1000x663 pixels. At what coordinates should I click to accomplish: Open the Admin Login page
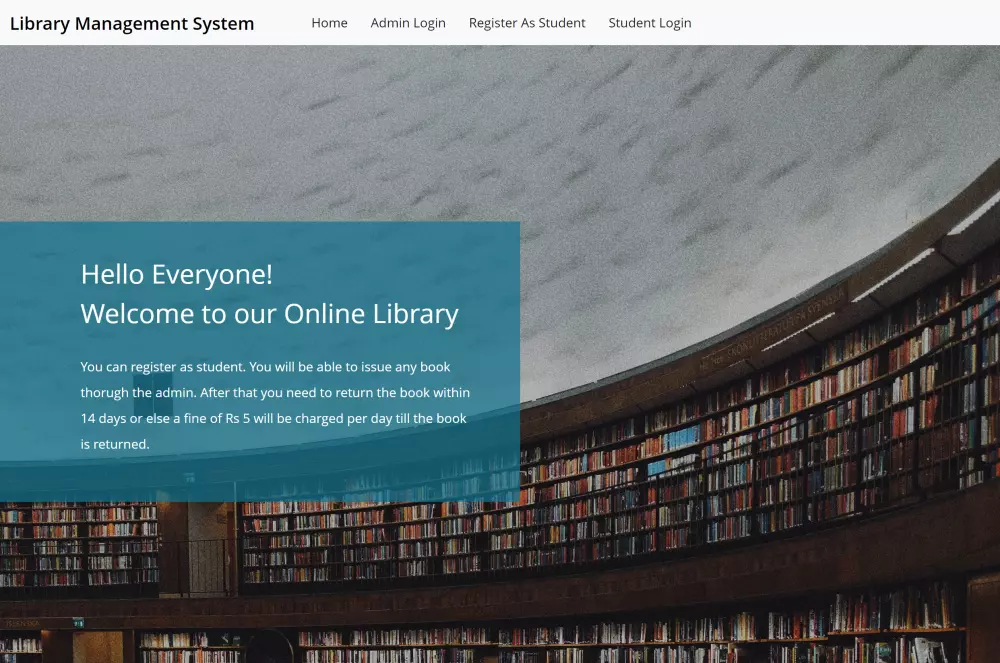click(408, 22)
